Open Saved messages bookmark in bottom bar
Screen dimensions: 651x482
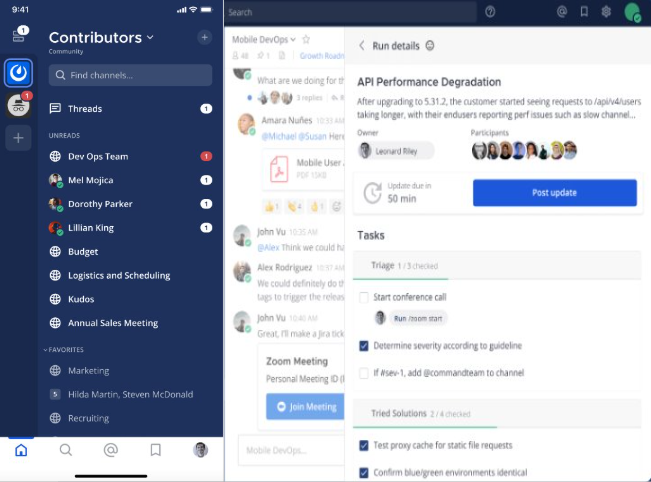[x=156, y=450]
